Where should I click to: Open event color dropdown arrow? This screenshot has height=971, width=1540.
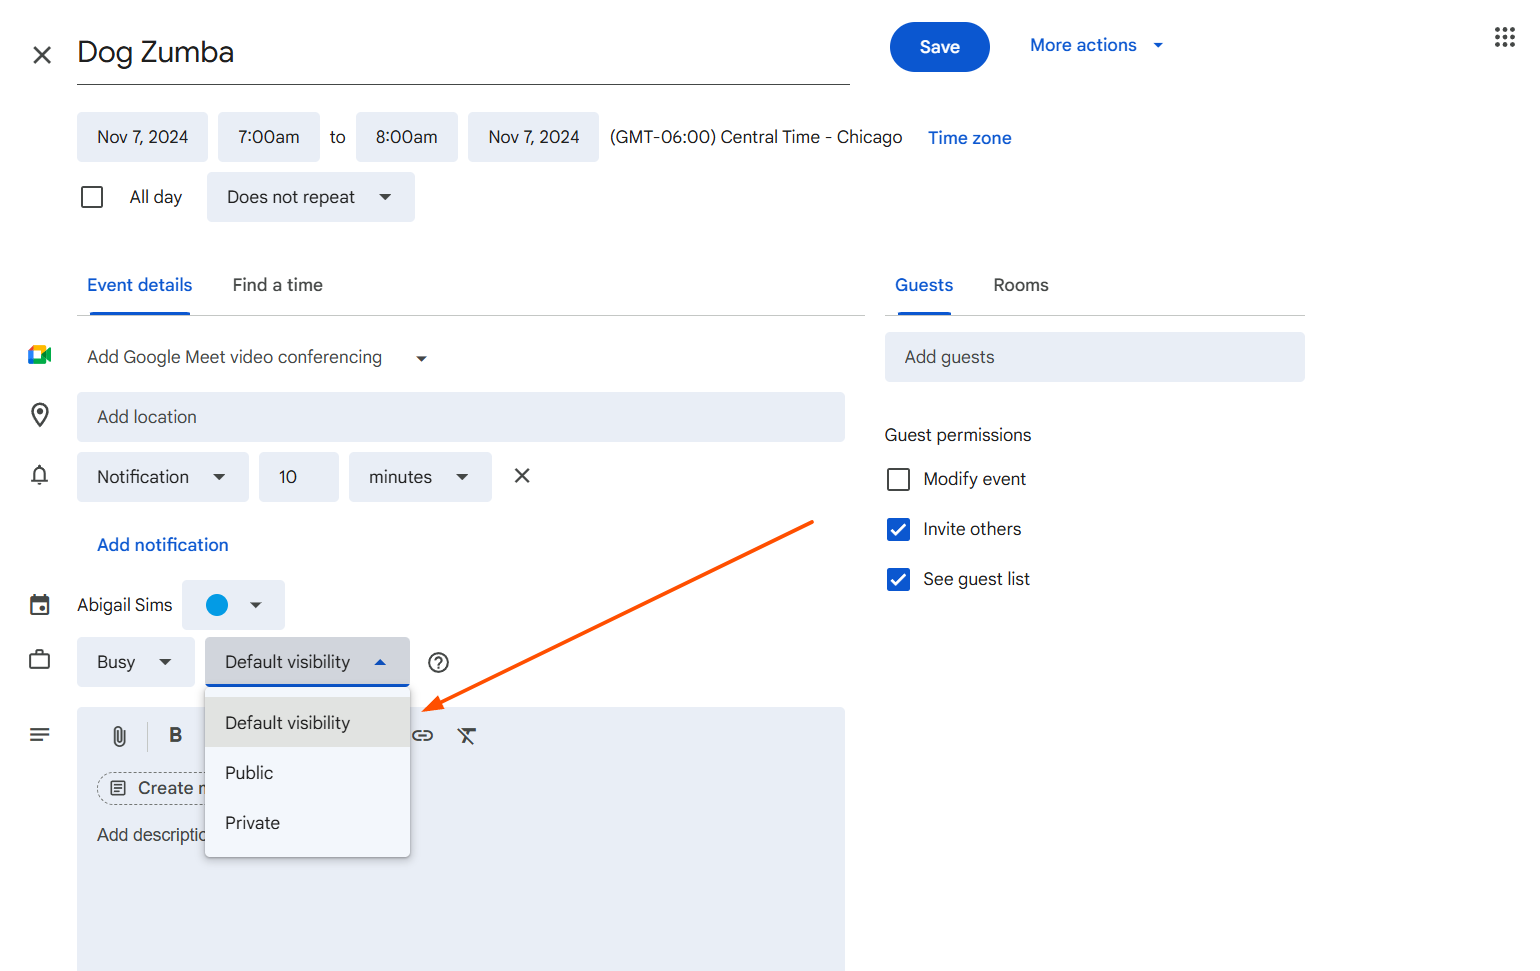point(256,605)
